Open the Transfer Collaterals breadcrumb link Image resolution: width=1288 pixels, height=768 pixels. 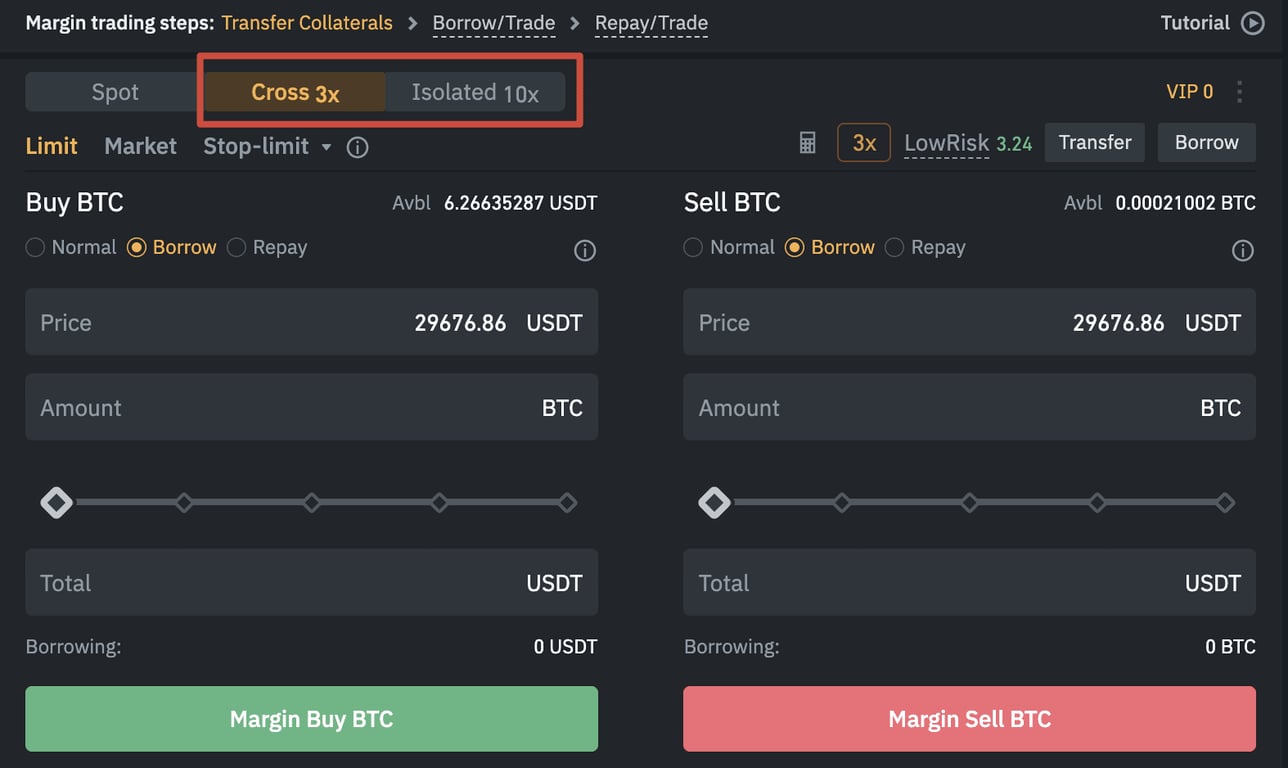[x=307, y=23]
